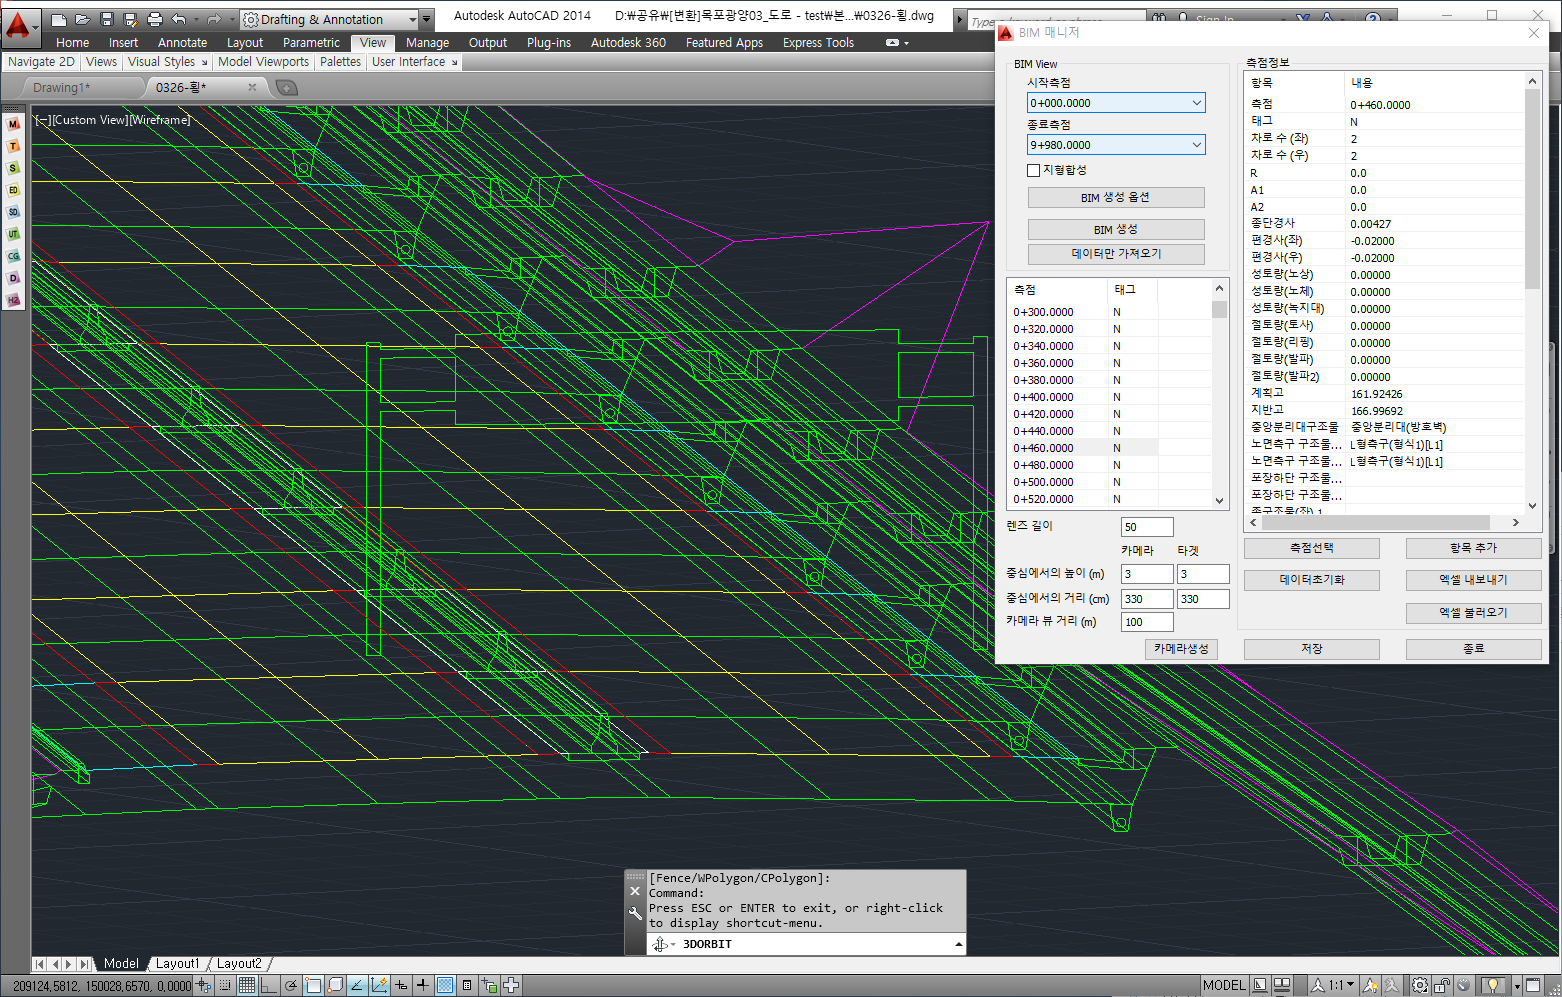
Task: Click the Plot printer icon in Quick Access toolbar
Action: (154, 19)
